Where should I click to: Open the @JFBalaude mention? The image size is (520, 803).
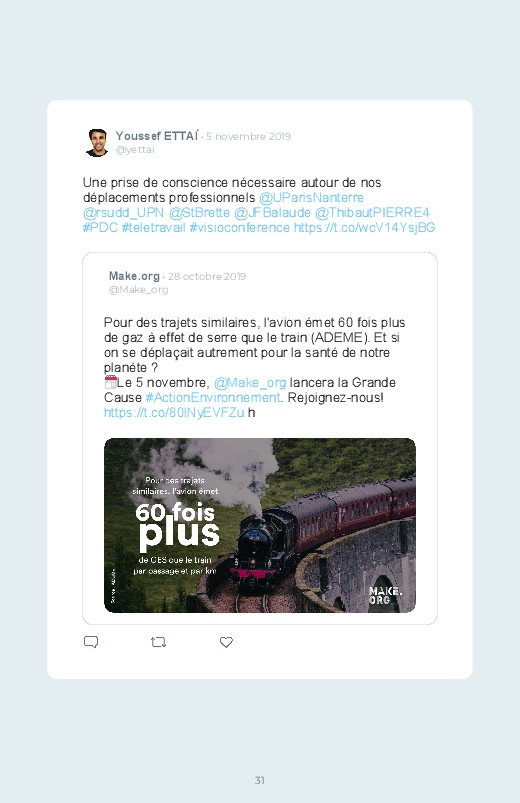[x=273, y=213]
